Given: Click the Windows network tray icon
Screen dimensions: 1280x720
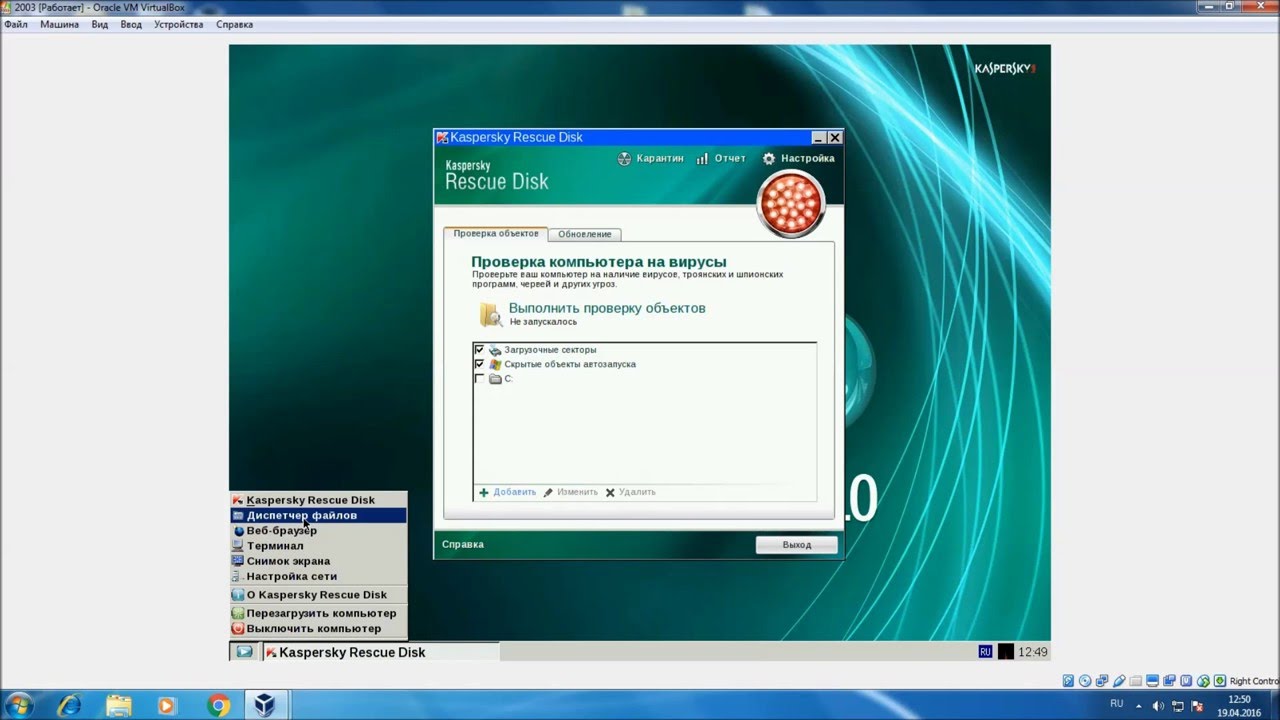Looking at the screenshot, I should 1178,706.
